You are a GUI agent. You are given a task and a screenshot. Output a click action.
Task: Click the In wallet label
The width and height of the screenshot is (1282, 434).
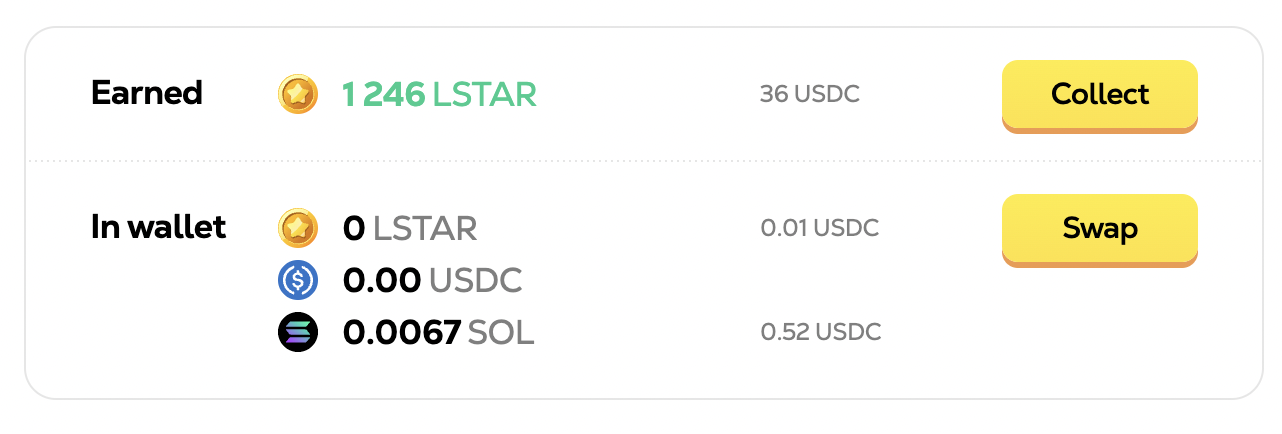(x=159, y=228)
